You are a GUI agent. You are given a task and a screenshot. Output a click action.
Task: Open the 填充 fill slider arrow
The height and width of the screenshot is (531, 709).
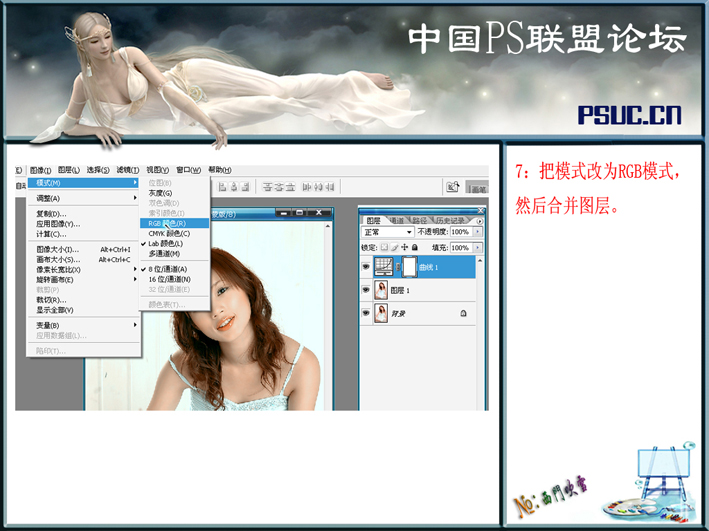pyautogui.click(x=477, y=247)
